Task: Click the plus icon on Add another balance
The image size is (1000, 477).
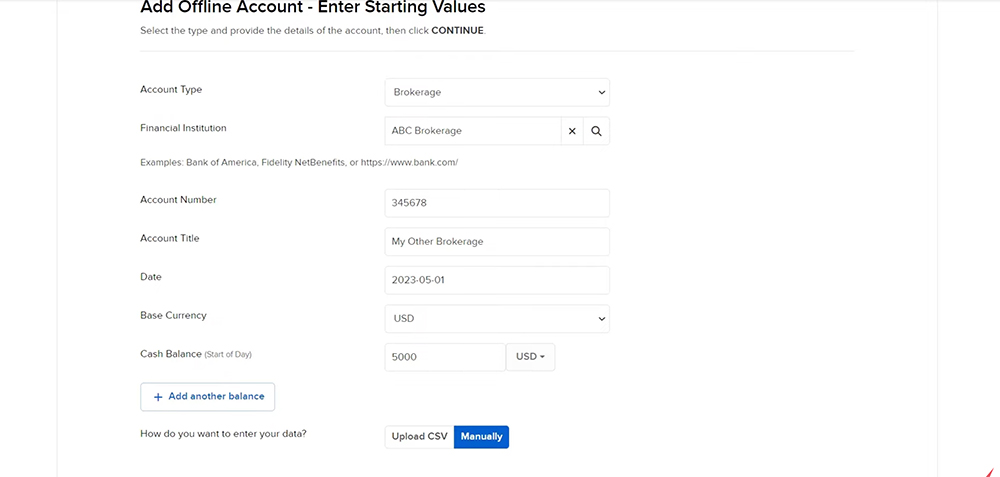Action: (158, 397)
